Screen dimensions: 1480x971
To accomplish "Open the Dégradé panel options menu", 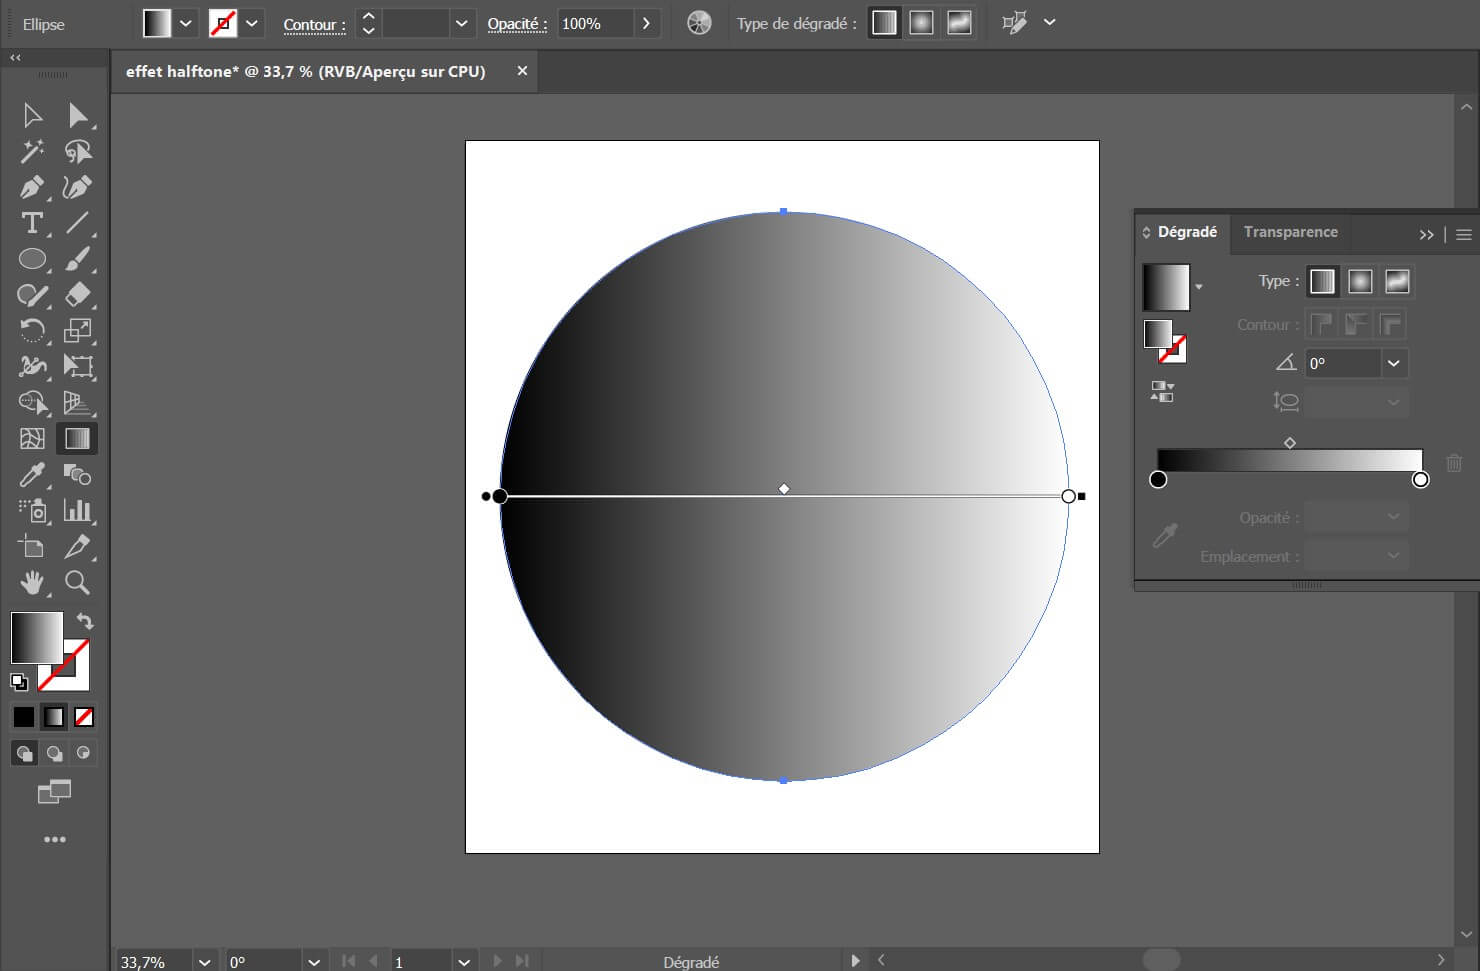I will [1464, 235].
